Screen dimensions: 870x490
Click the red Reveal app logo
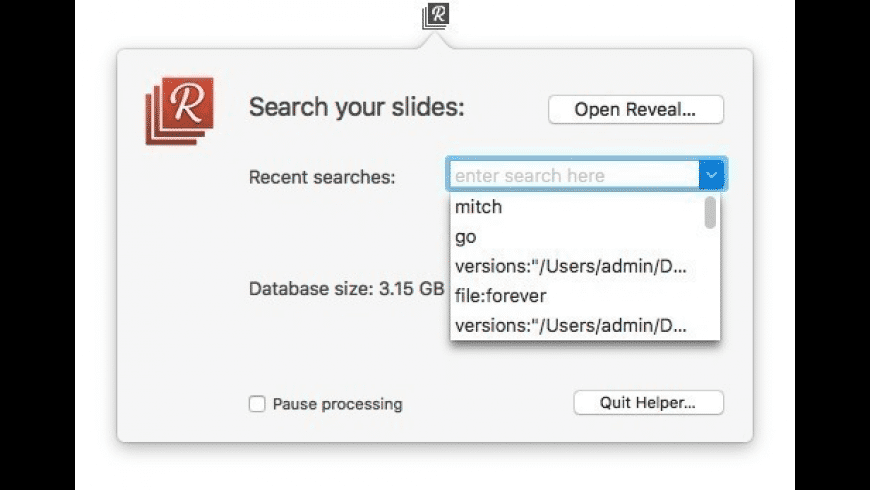click(x=179, y=110)
